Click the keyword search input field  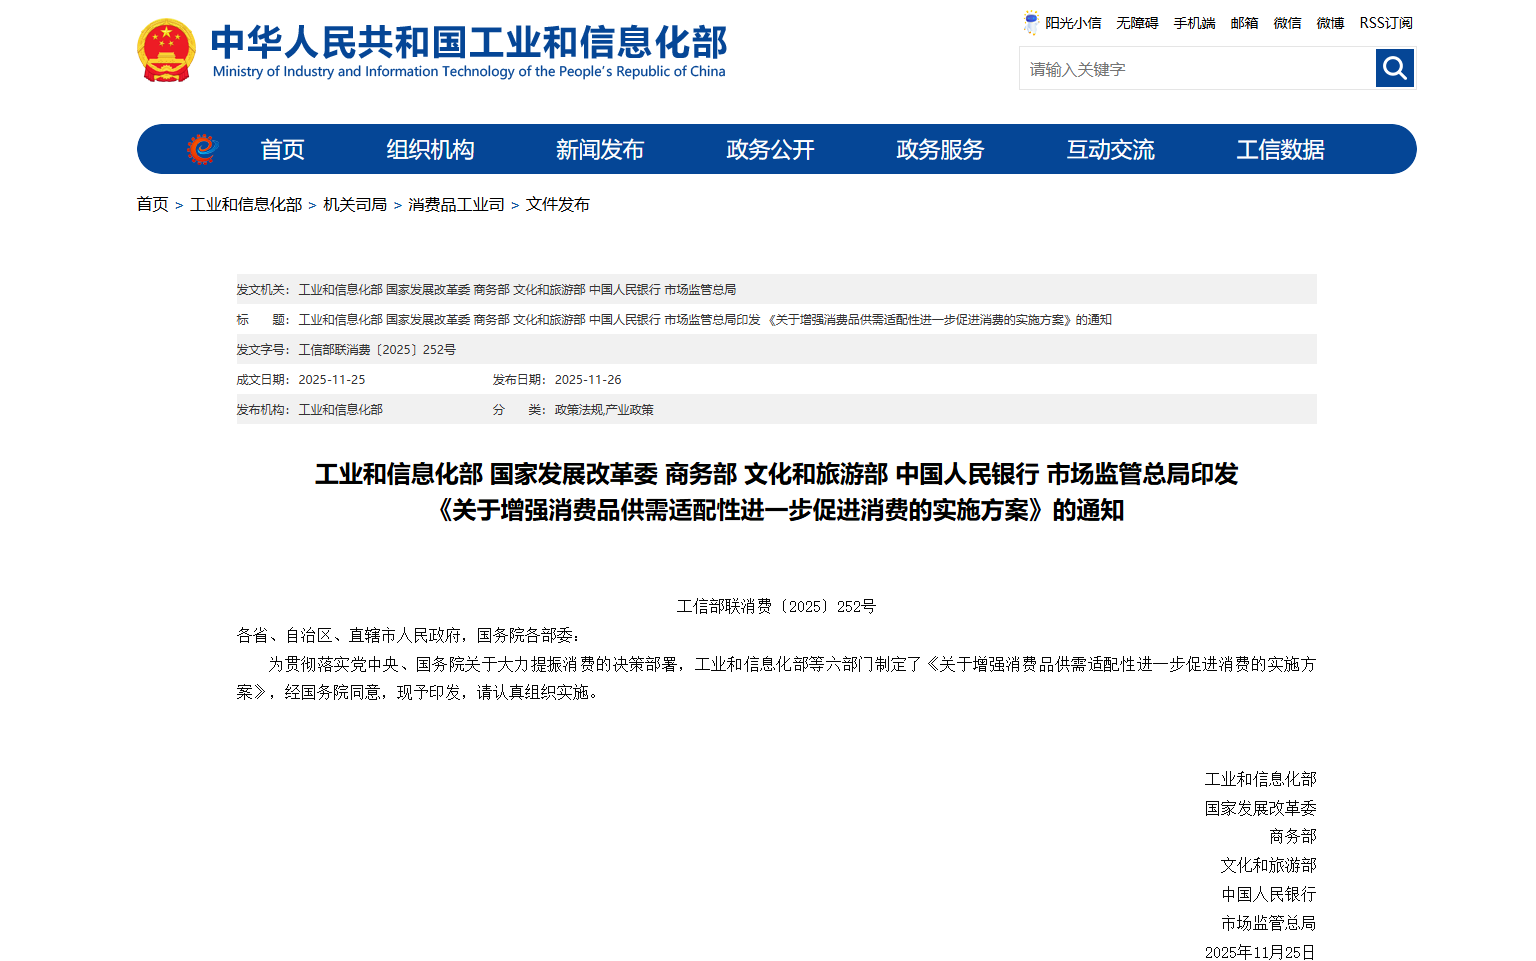coord(1197,69)
